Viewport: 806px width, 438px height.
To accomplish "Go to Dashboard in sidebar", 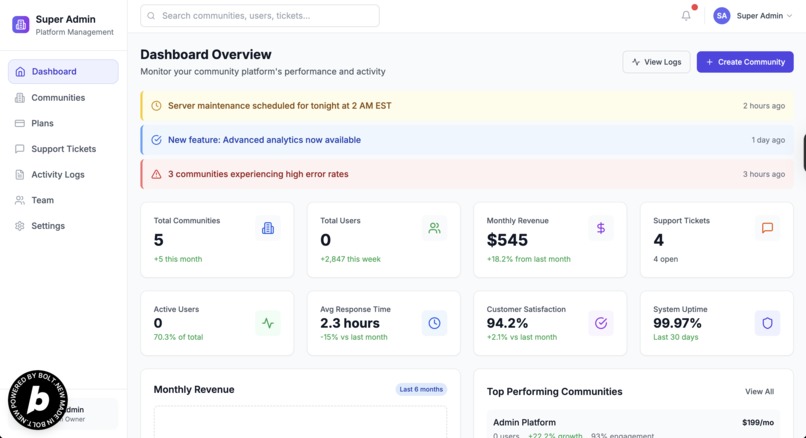I will click(63, 71).
